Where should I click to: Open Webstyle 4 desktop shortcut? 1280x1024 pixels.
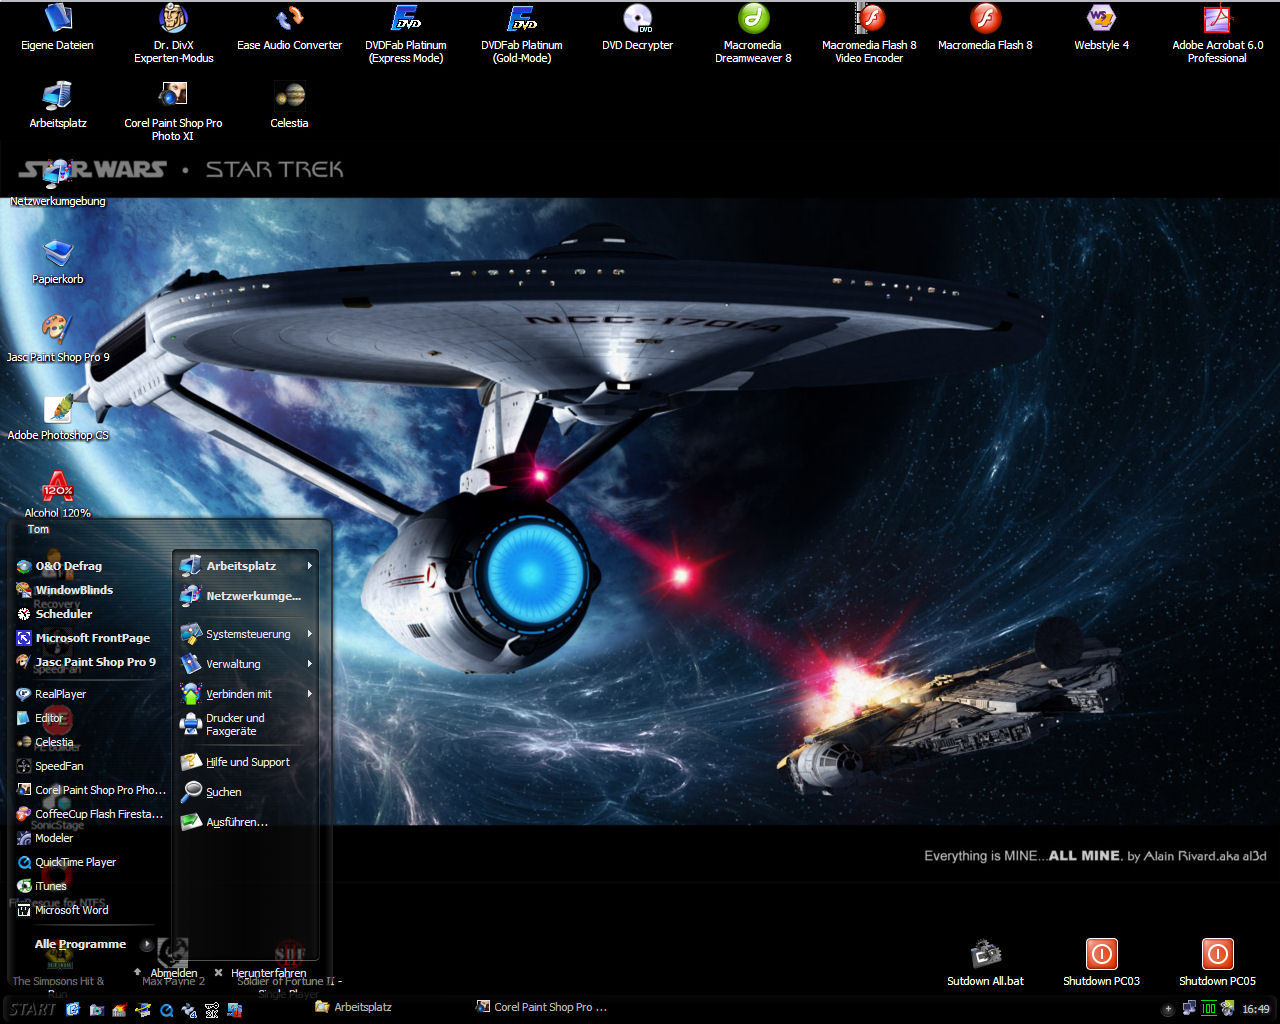click(x=1101, y=20)
